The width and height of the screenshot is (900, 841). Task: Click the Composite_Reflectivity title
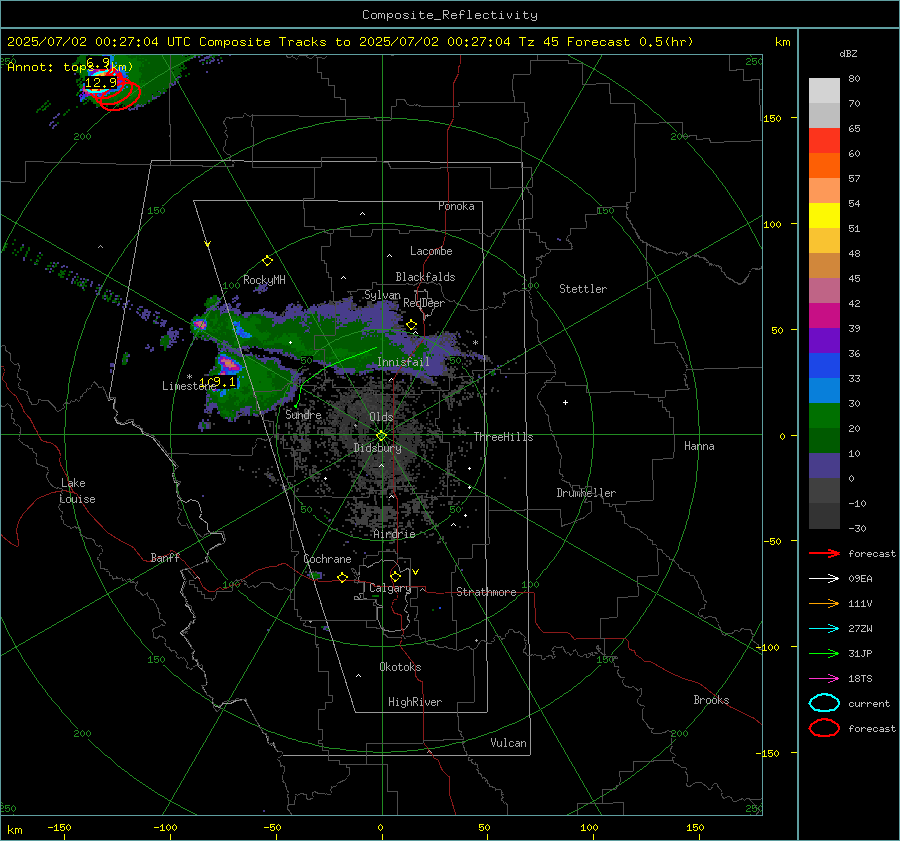(x=449, y=15)
